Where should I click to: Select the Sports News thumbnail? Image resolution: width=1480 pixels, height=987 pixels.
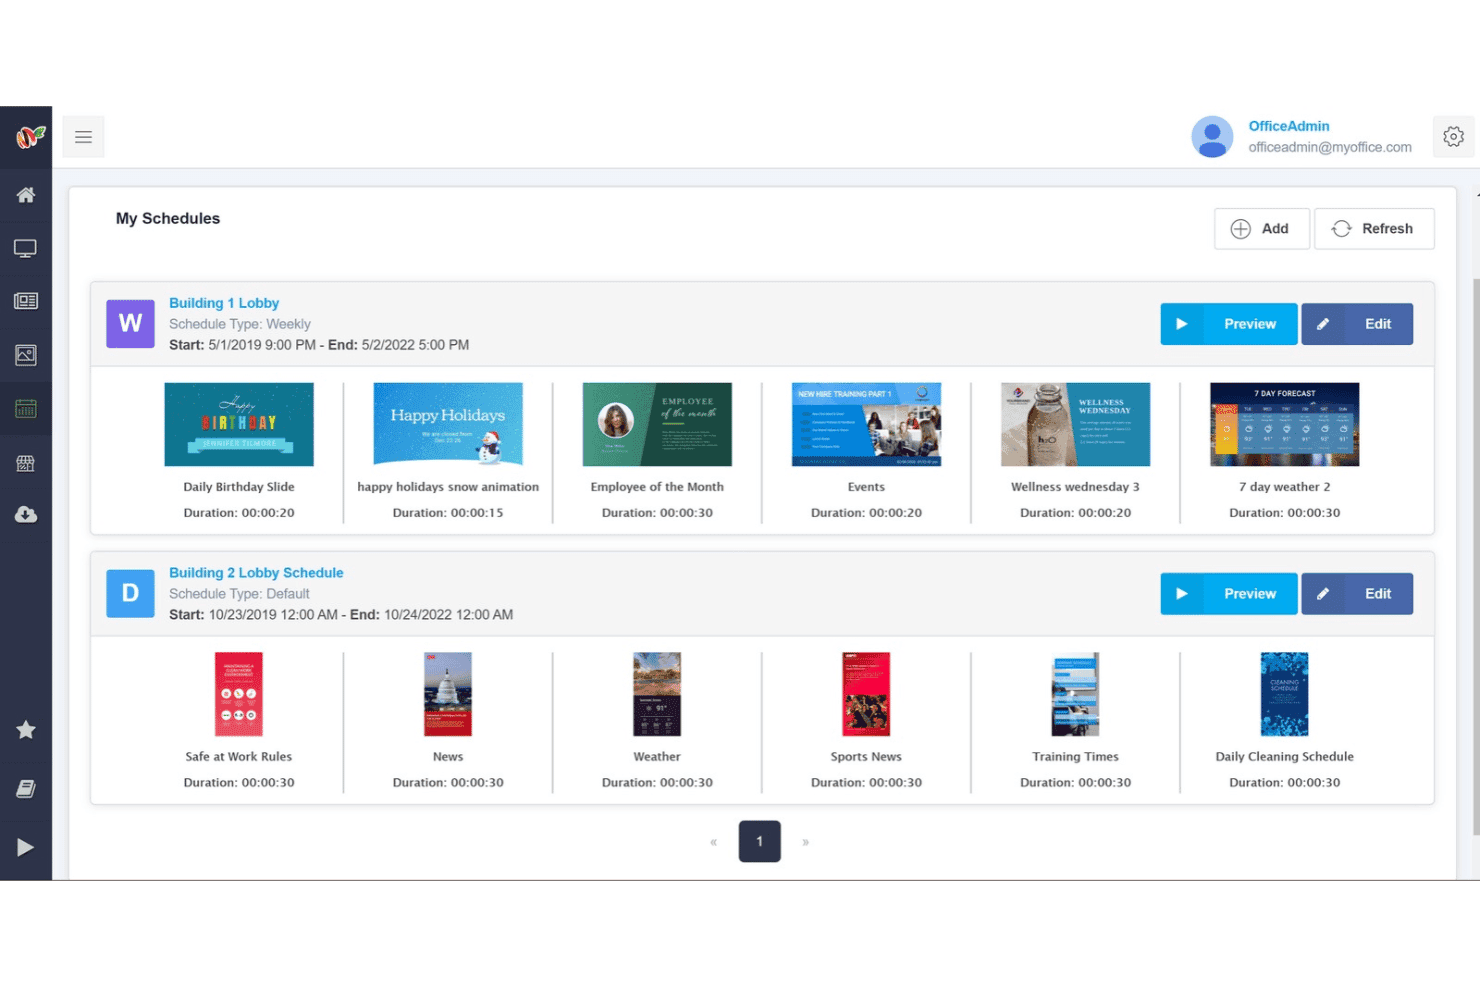866,694
